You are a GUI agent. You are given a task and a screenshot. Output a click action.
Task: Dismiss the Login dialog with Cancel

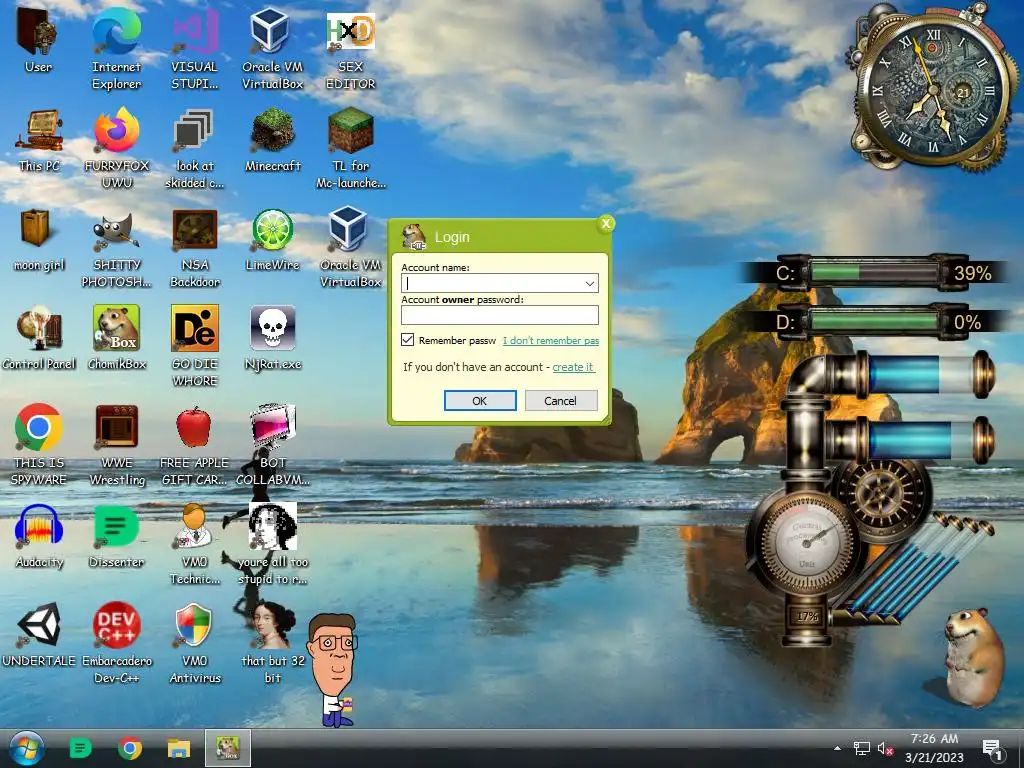tap(560, 401)
